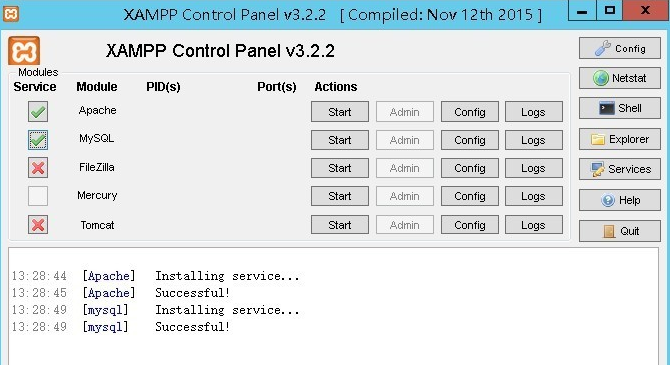Open Explorer with the folder icon

[620, 139]
